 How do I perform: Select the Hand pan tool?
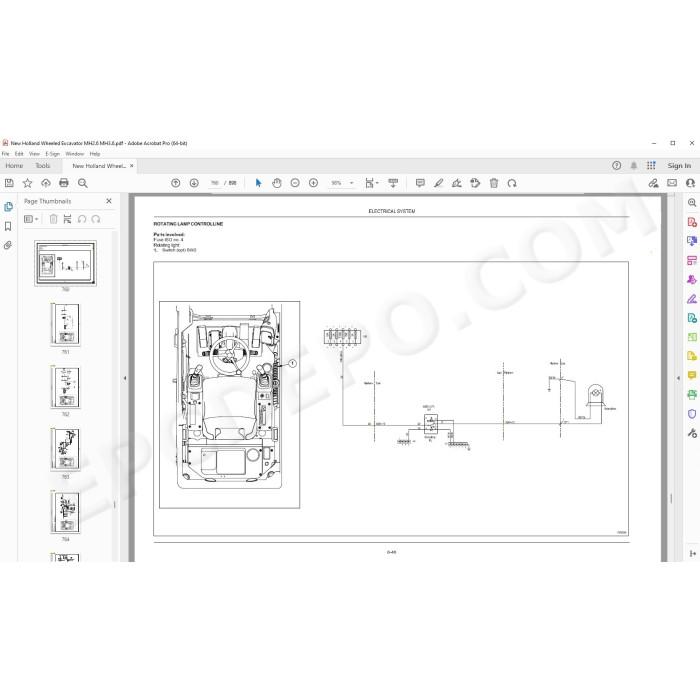(277, 183)
